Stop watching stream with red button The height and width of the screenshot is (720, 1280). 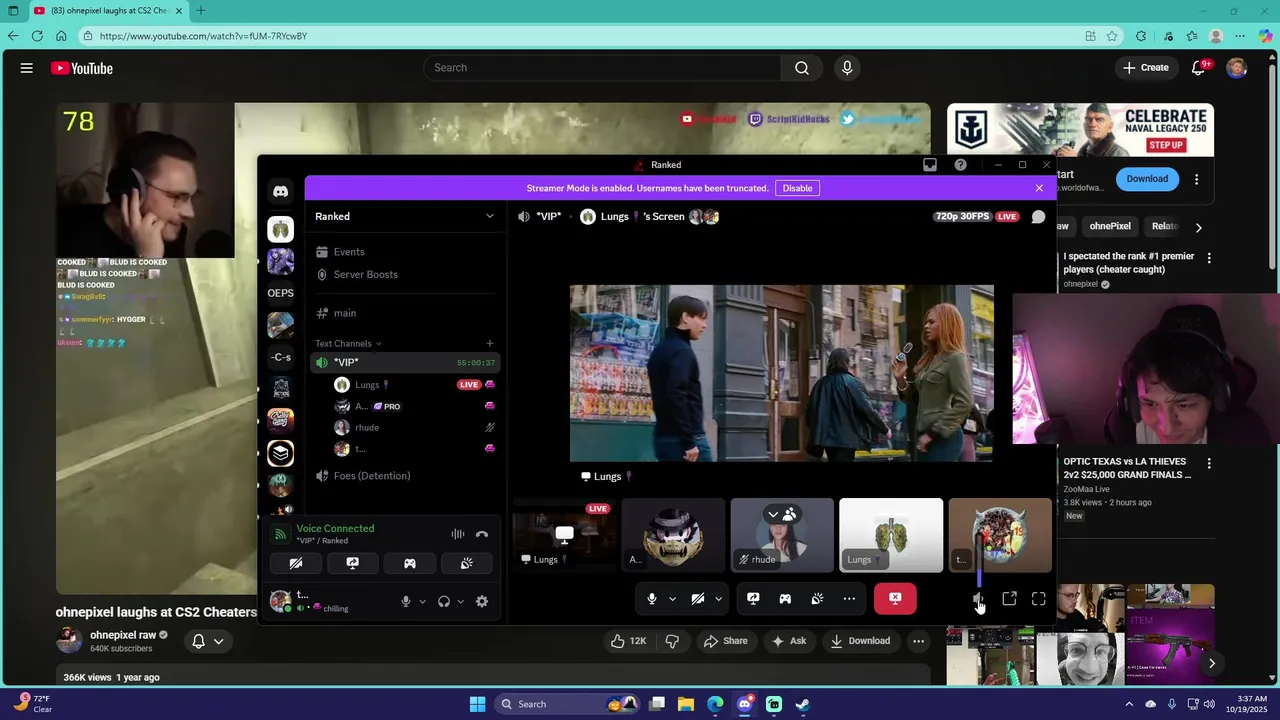895,599
